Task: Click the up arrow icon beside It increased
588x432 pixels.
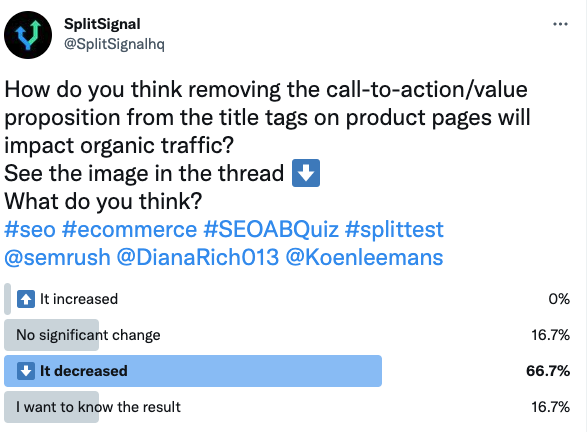Action: [26, 299]
